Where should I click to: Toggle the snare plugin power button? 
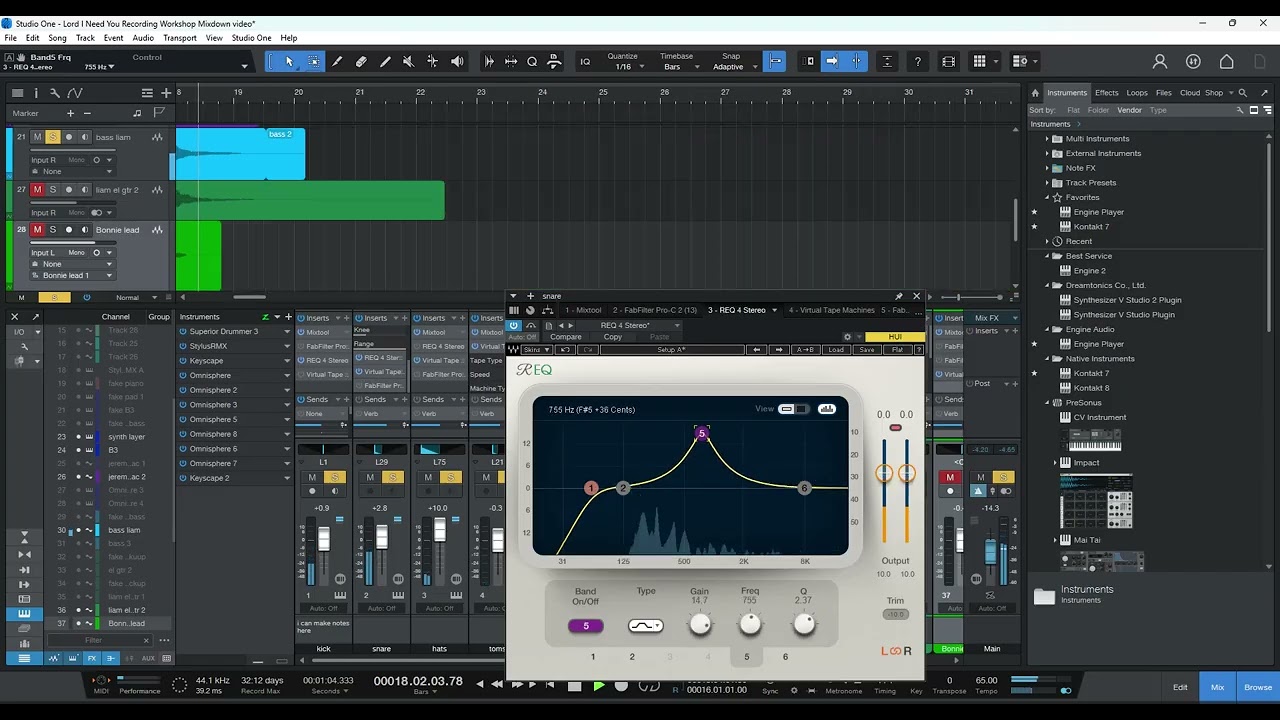pyautogui.click(x=514, y=325)
